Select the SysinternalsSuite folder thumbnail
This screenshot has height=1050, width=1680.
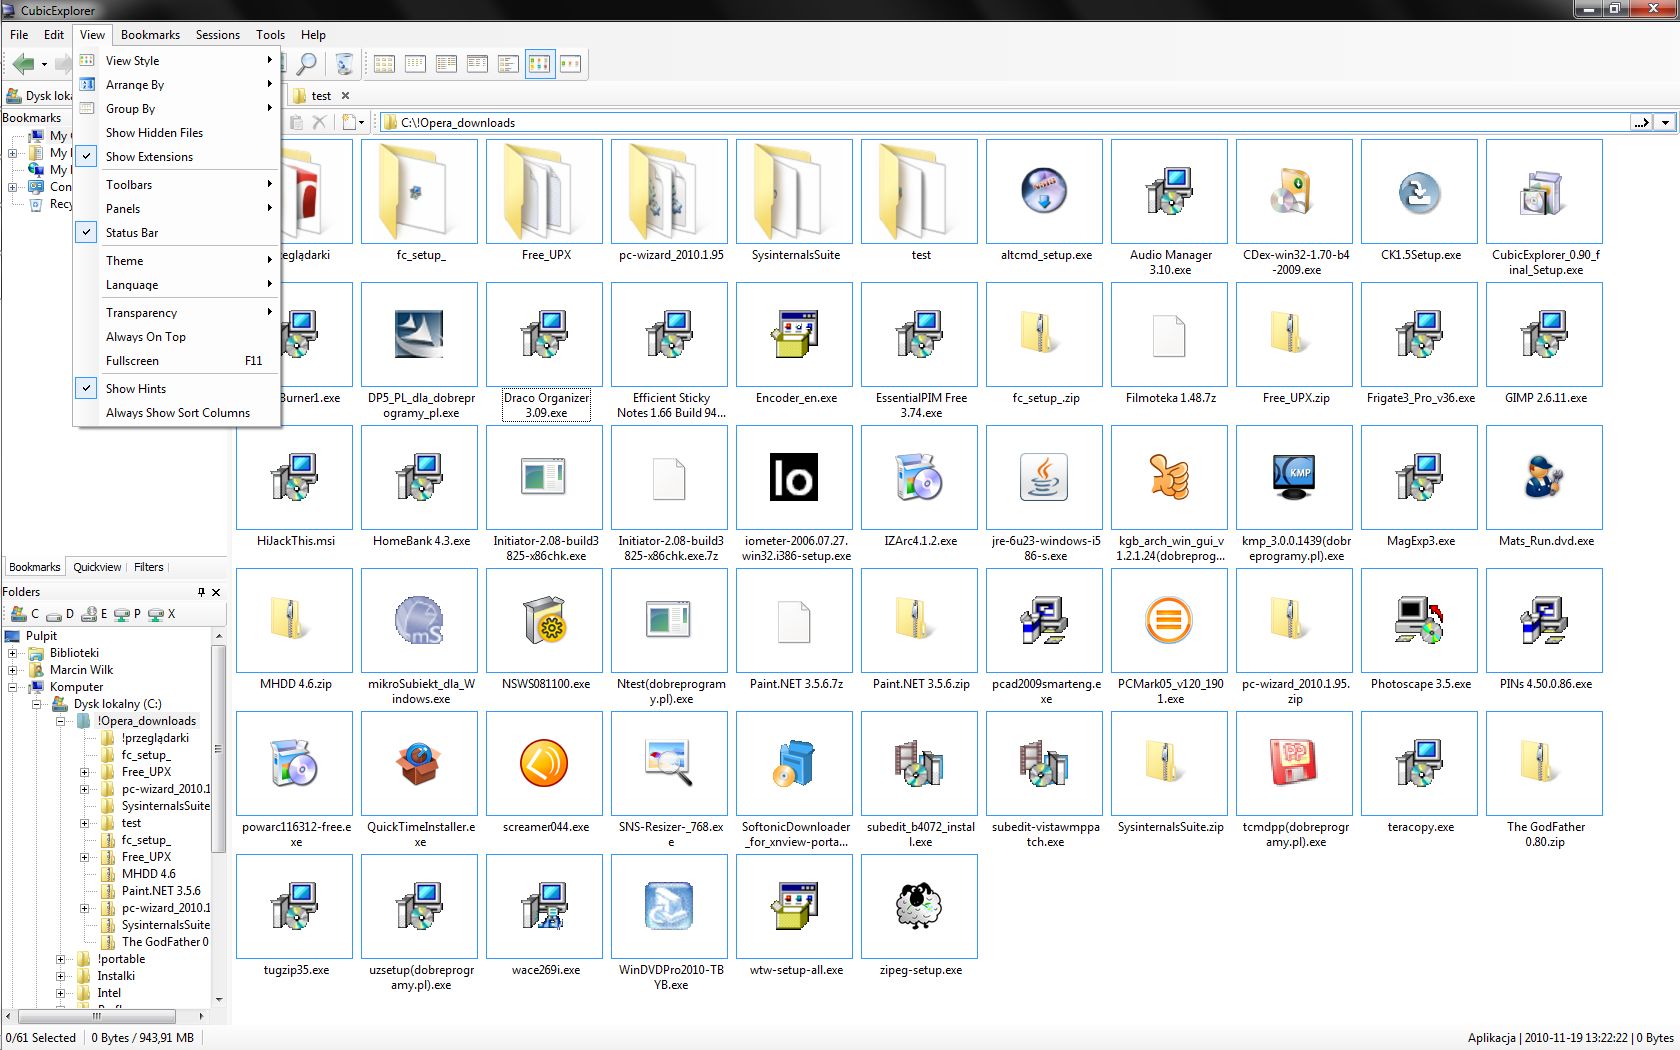(794, 191)
